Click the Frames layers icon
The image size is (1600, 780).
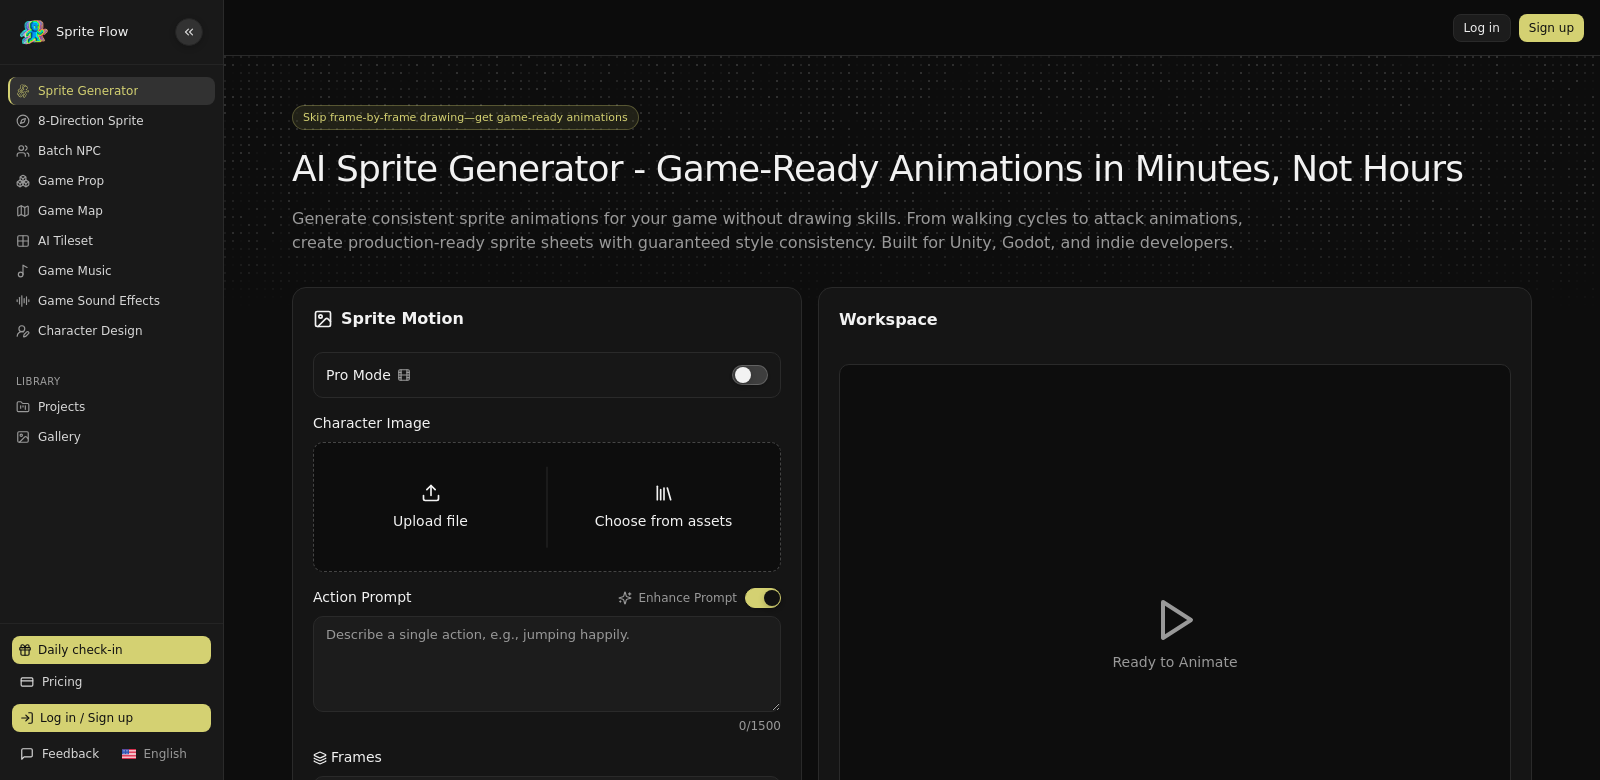[320, 758]
